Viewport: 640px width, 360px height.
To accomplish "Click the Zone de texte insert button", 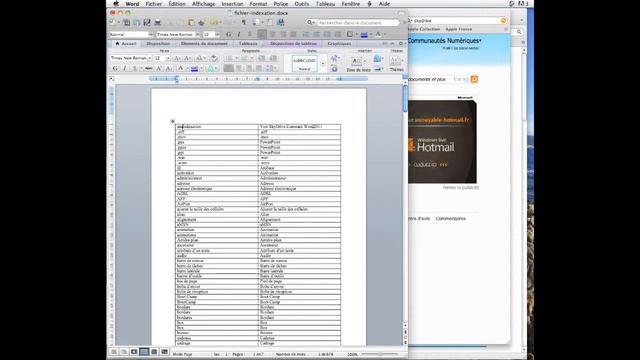I will click(358, 64).
